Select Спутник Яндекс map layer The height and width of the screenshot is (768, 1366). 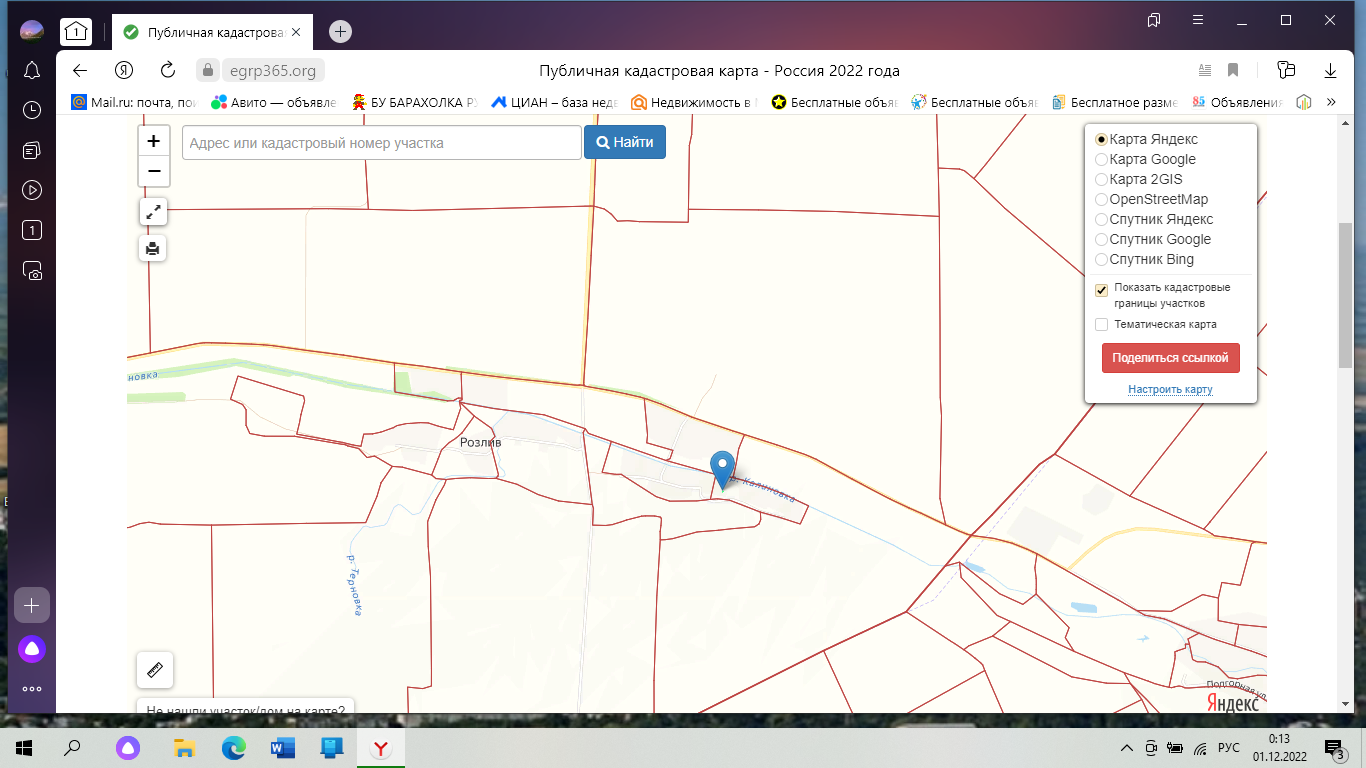(1102, 220)
